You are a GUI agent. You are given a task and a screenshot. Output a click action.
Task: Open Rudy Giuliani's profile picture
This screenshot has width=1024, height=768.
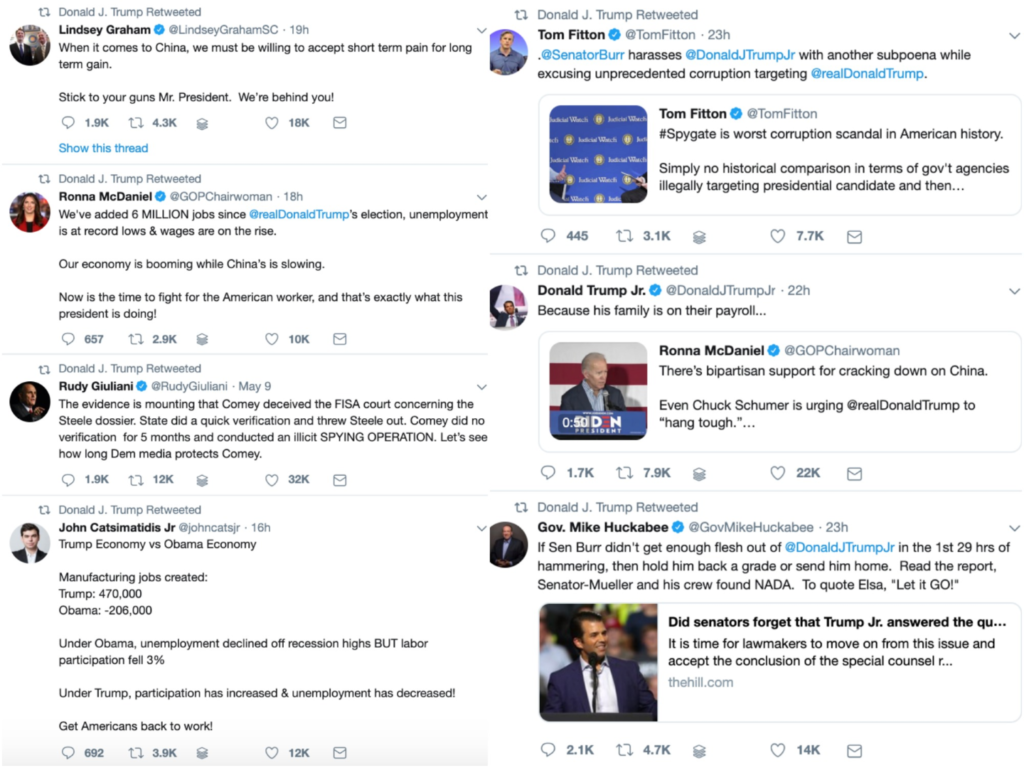[29, 402]
